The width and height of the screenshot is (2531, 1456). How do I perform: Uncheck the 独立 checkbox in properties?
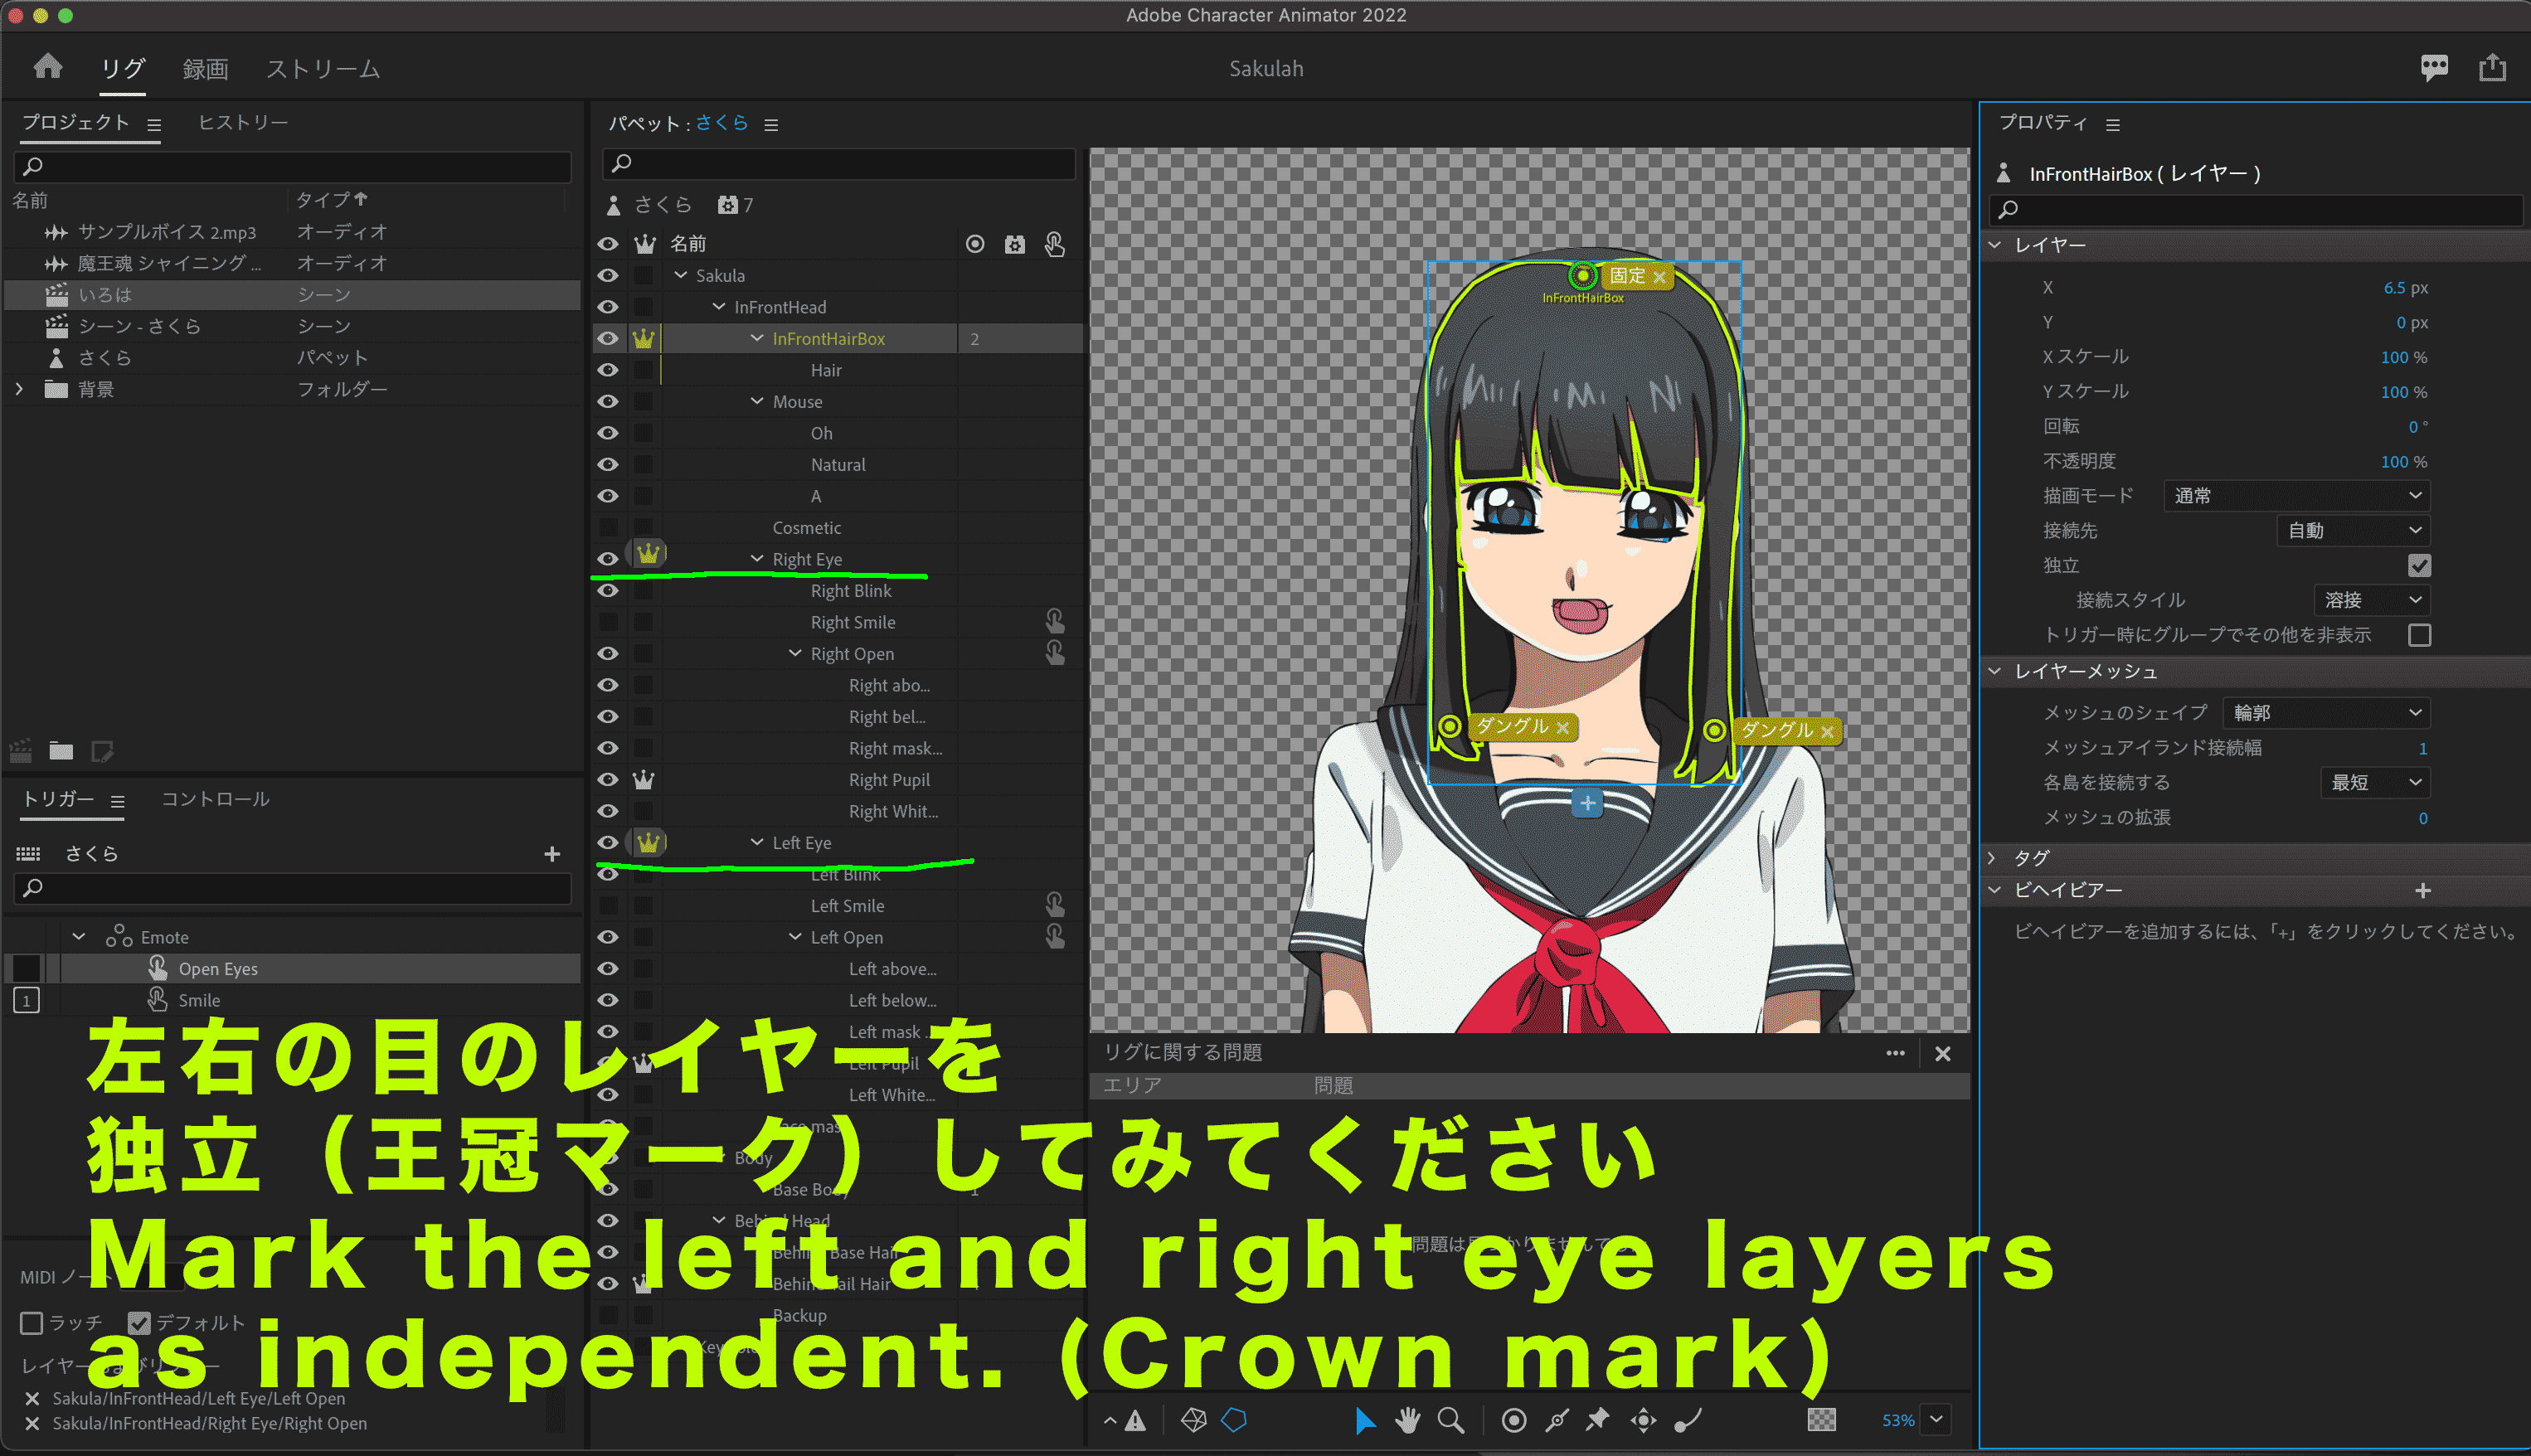click(2418, 566)
